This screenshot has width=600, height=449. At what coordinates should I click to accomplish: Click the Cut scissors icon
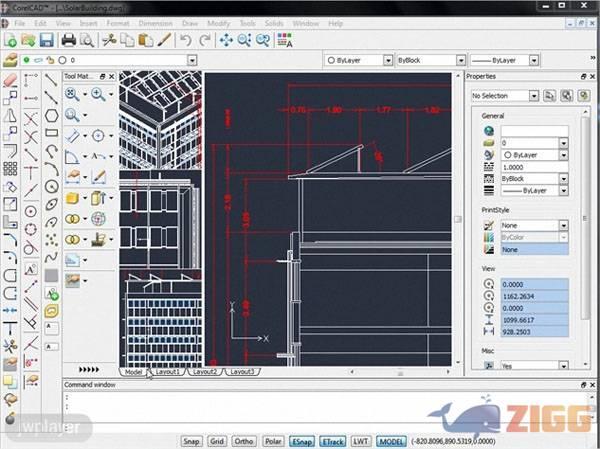109,40
